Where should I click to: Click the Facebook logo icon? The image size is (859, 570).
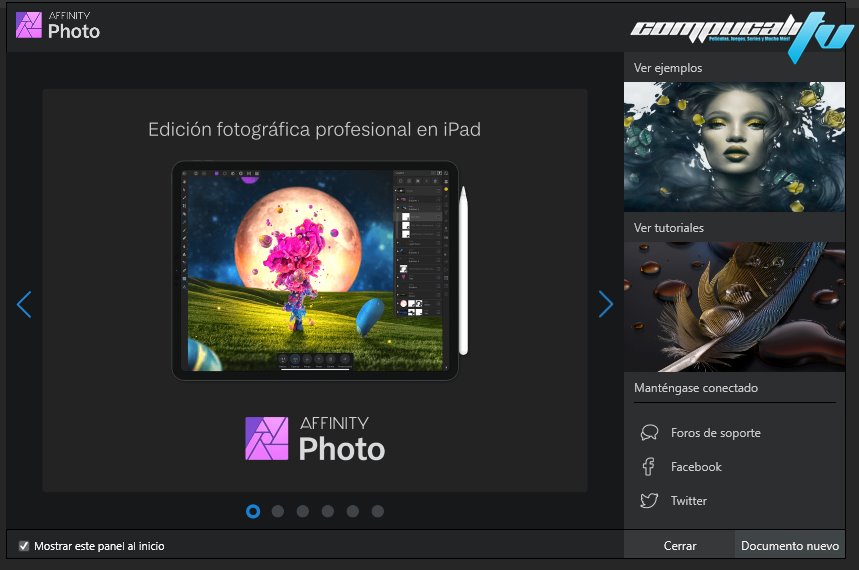point(649,466)
